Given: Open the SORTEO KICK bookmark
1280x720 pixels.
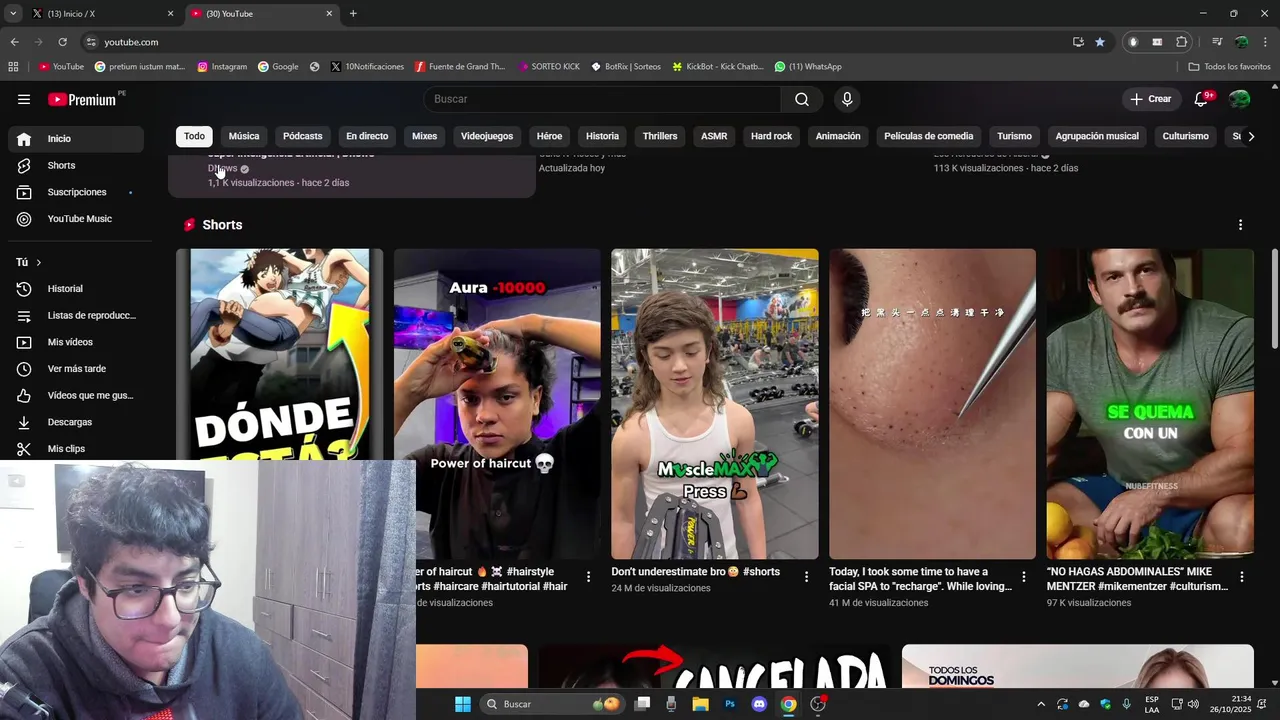Looking at the screenshot, I should [x=549, y=67].
